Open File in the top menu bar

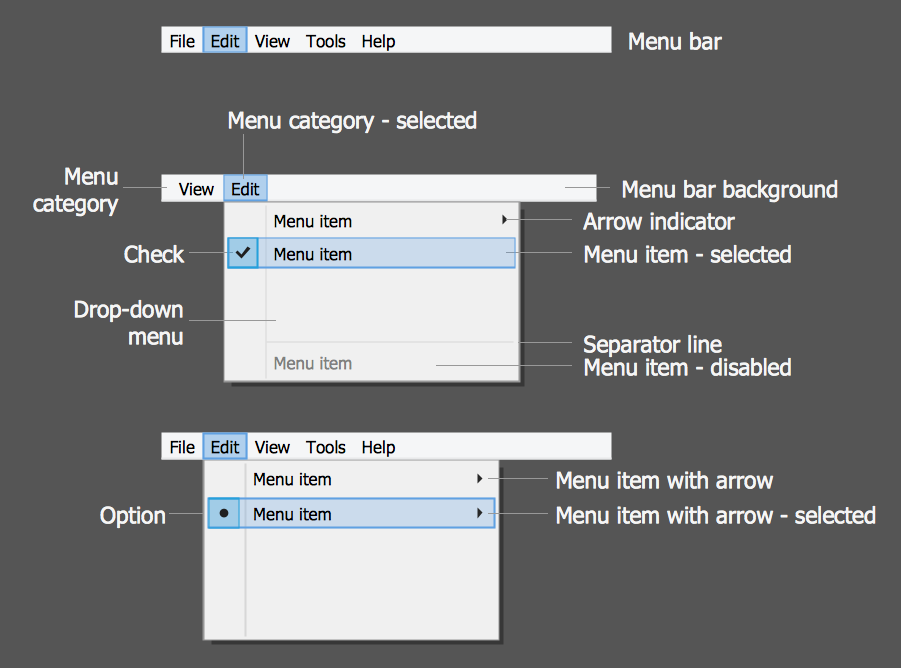[x=182, y=41]
